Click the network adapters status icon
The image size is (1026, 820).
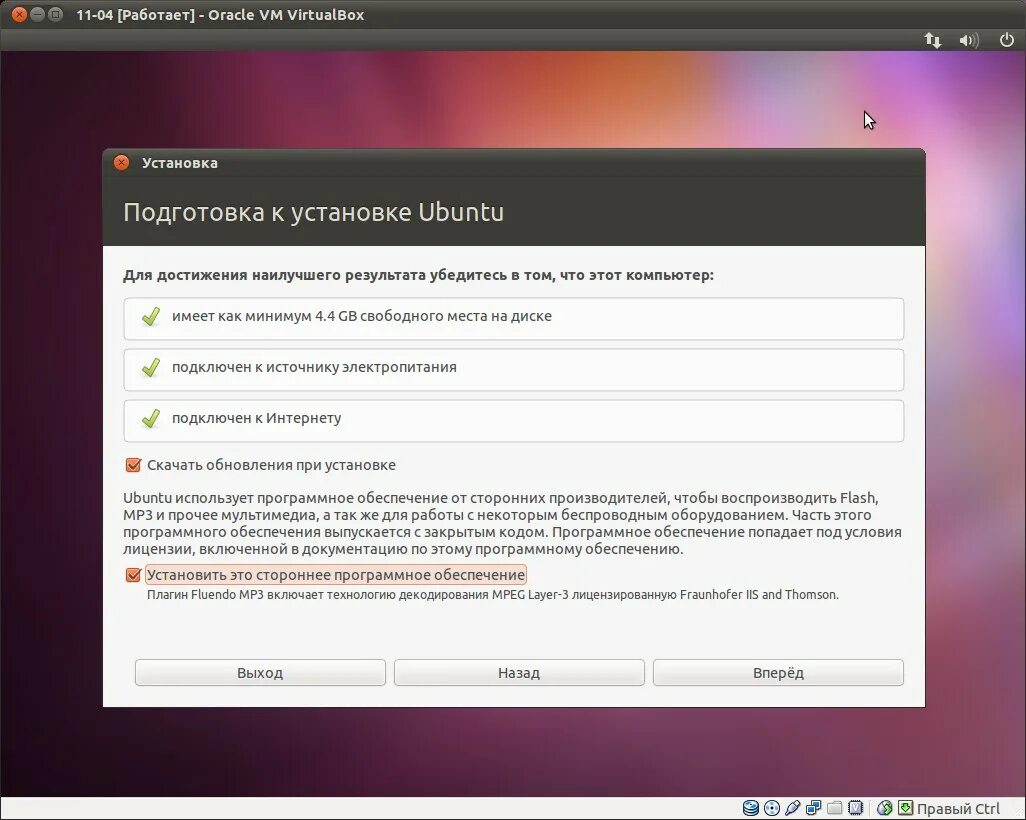813,808
